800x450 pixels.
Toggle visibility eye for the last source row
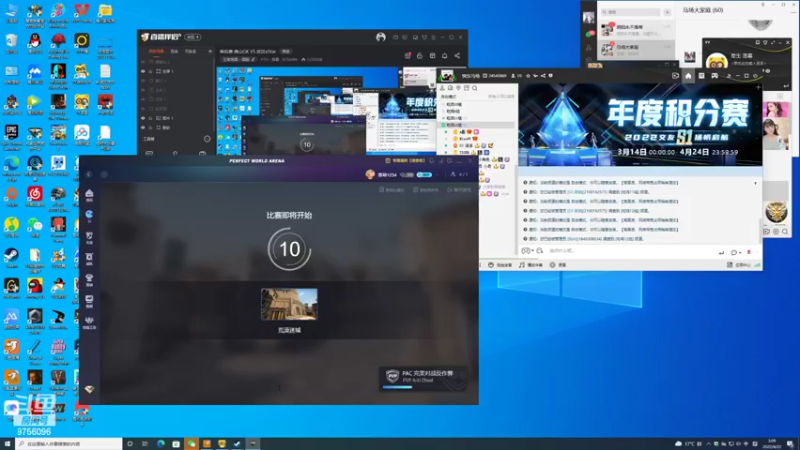click(143, 127)
